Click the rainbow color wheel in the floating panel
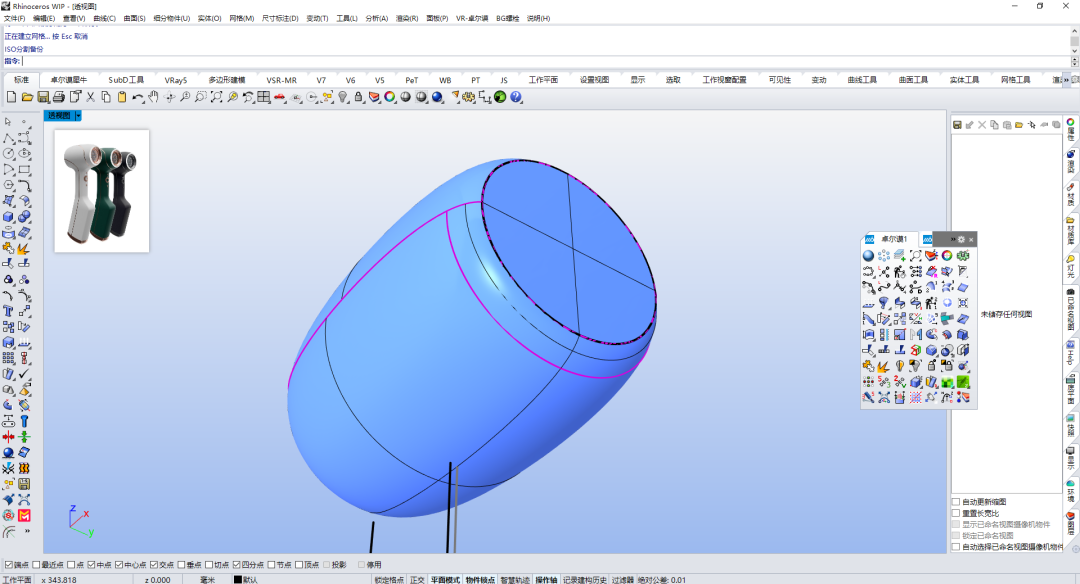This screenshot has height=584, width=1080. [947, 256]
